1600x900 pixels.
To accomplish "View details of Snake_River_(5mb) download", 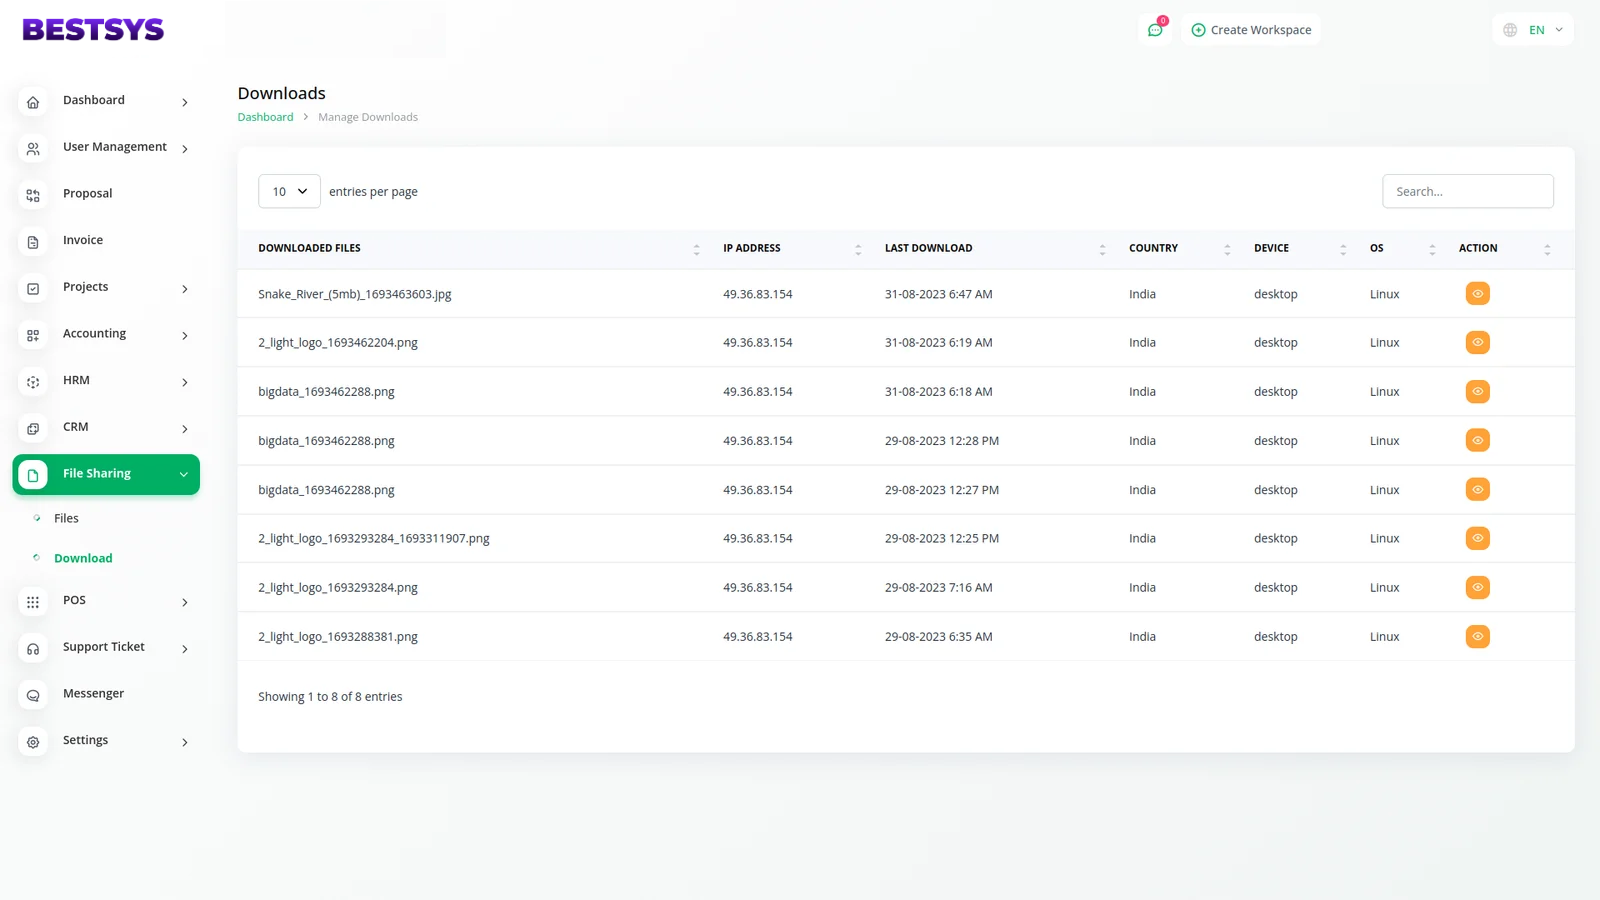I will [1477, 294].
